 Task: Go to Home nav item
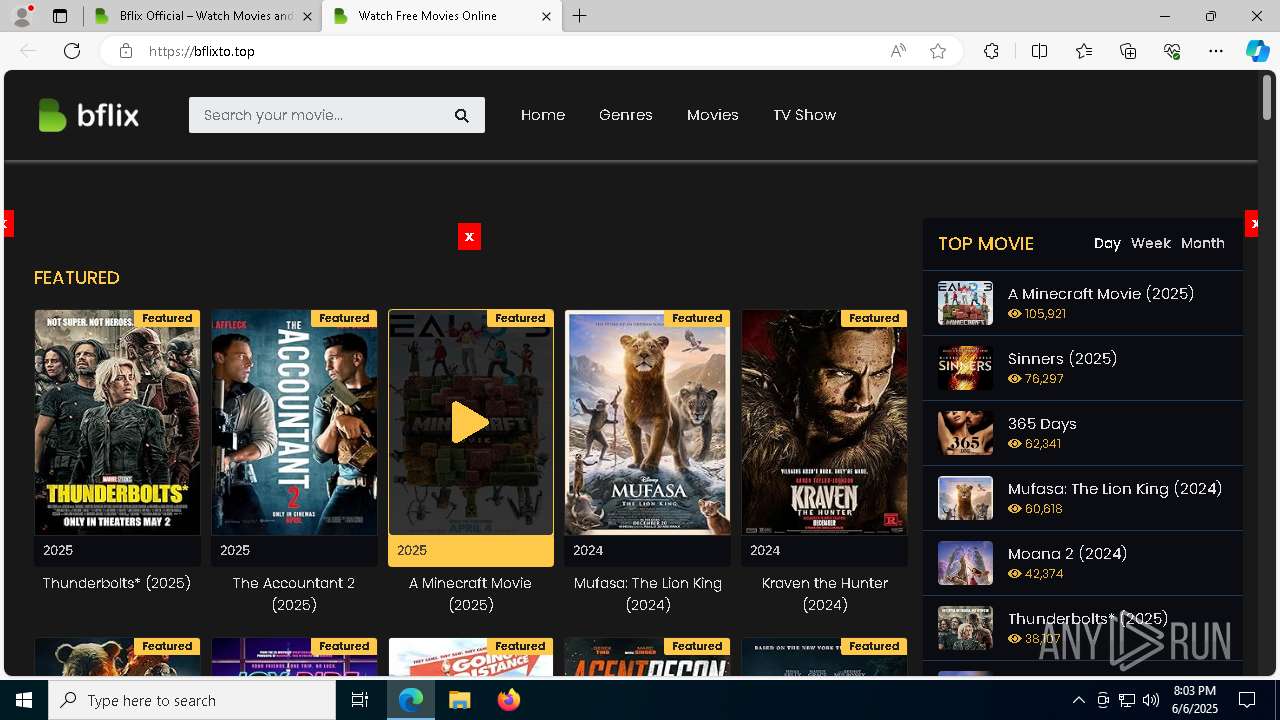pyautogui.click(x=543, y=115)
